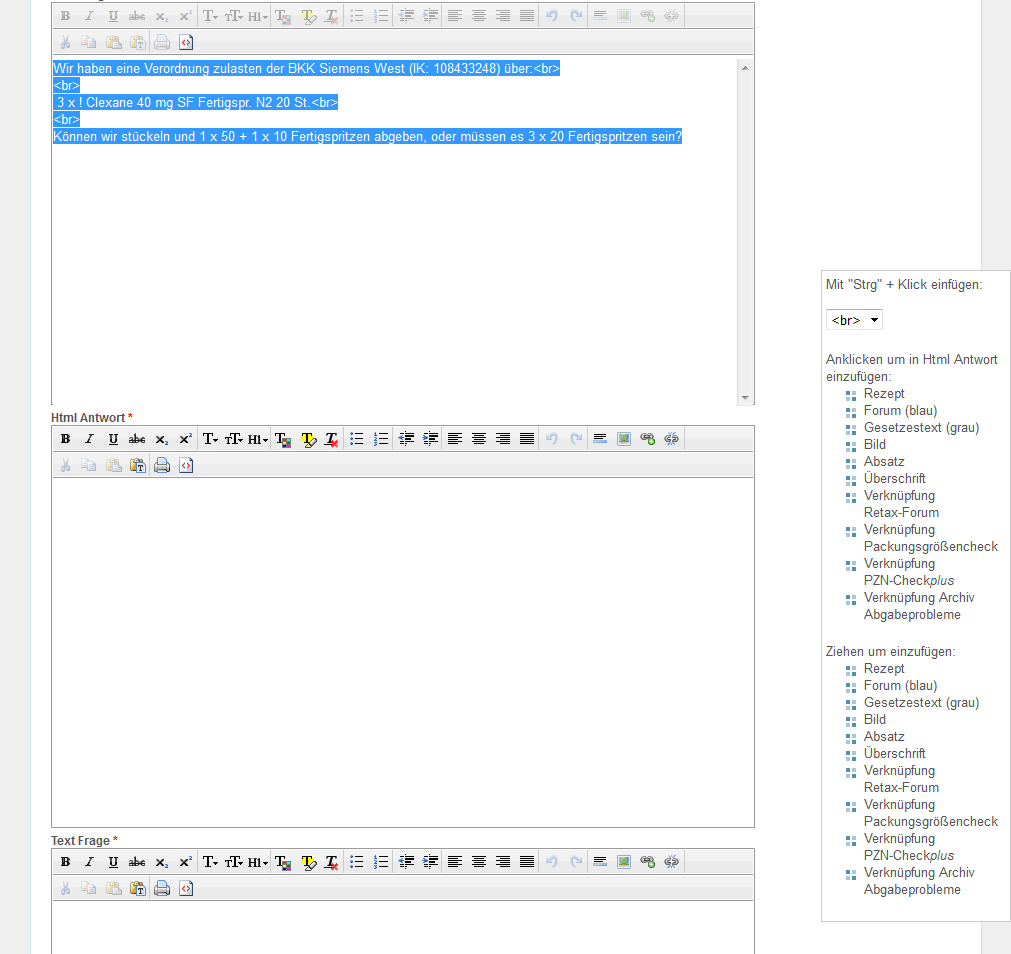Click remove formatting icon in Text Frage toolbar
This screenshot has height=954, width=1011.
click(x=332, y=862)
